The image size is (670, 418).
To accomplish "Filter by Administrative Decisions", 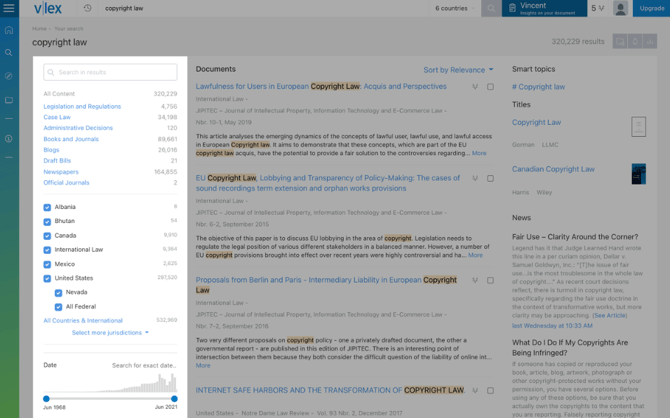I will [78, 128].
